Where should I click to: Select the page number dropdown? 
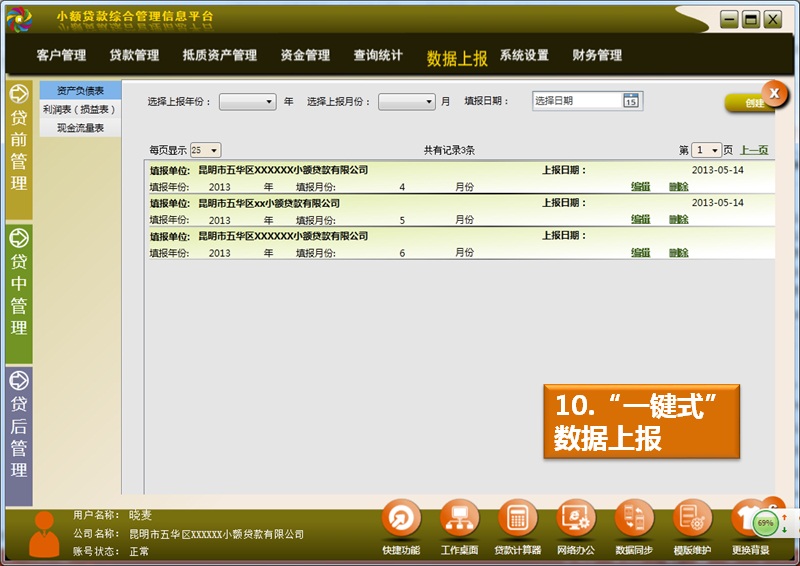707,150
